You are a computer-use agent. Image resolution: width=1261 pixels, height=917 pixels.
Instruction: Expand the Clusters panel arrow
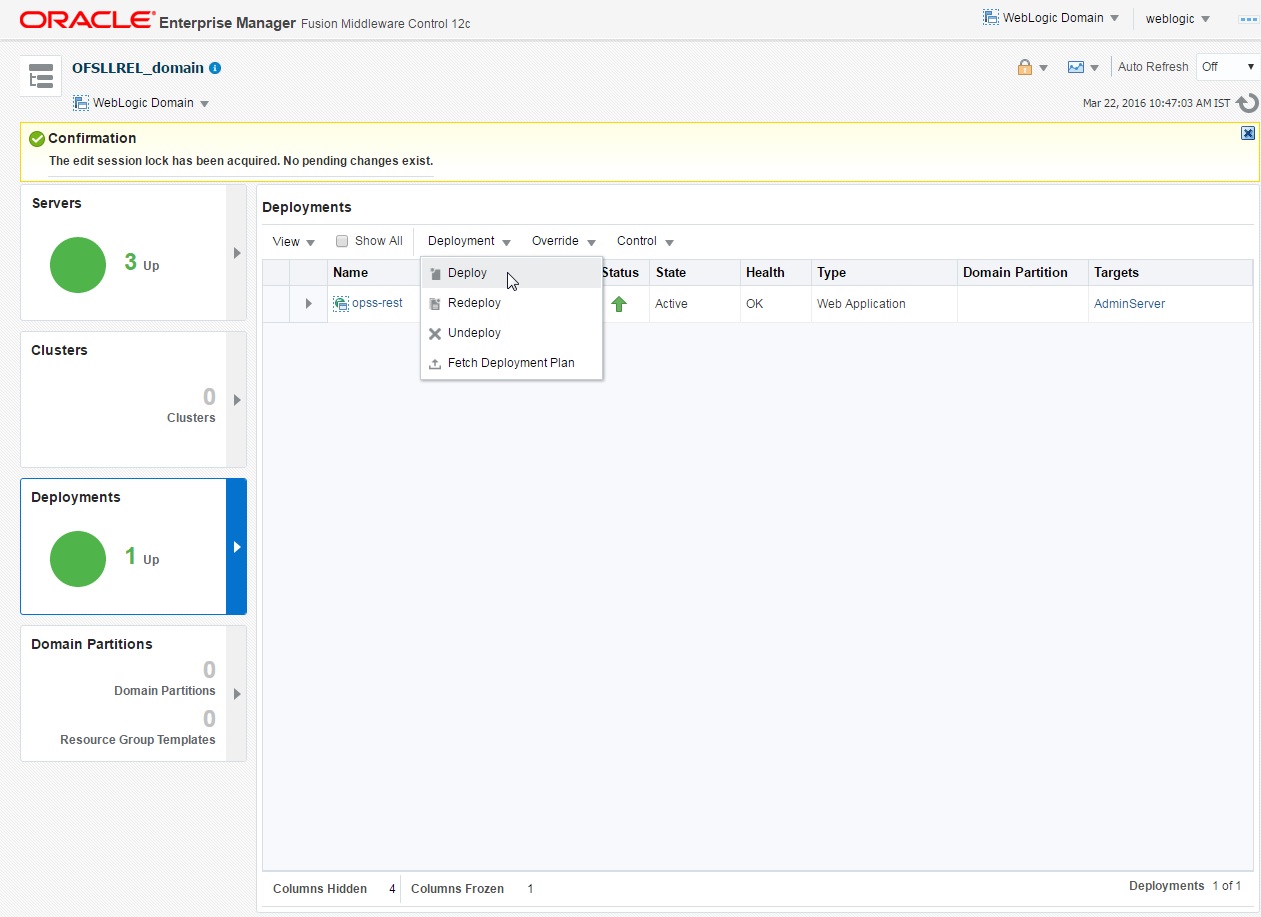237,400
